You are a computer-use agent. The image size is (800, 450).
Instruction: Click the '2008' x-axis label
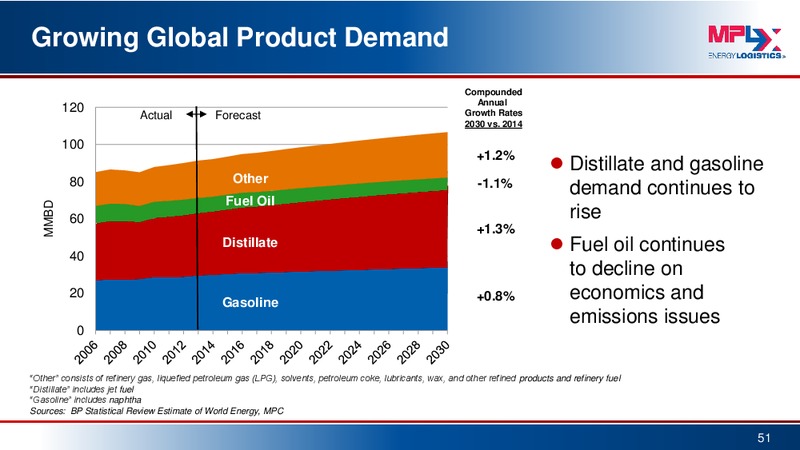coord(115,353)
